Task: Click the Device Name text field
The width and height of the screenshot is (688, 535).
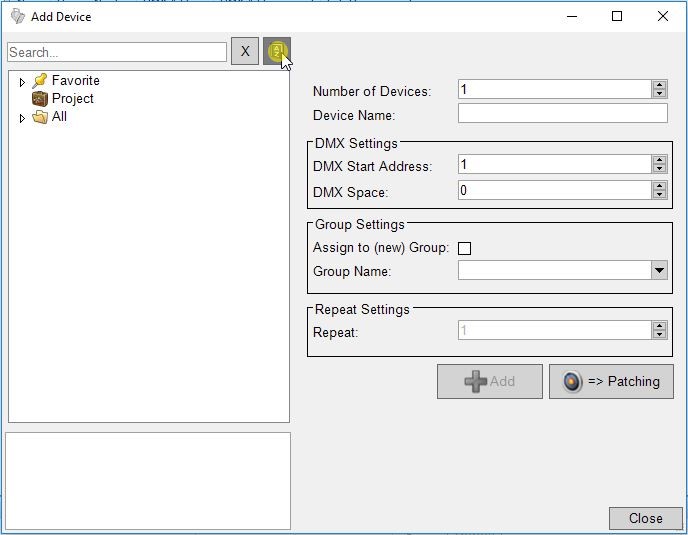Action: (x=562, y=114)
